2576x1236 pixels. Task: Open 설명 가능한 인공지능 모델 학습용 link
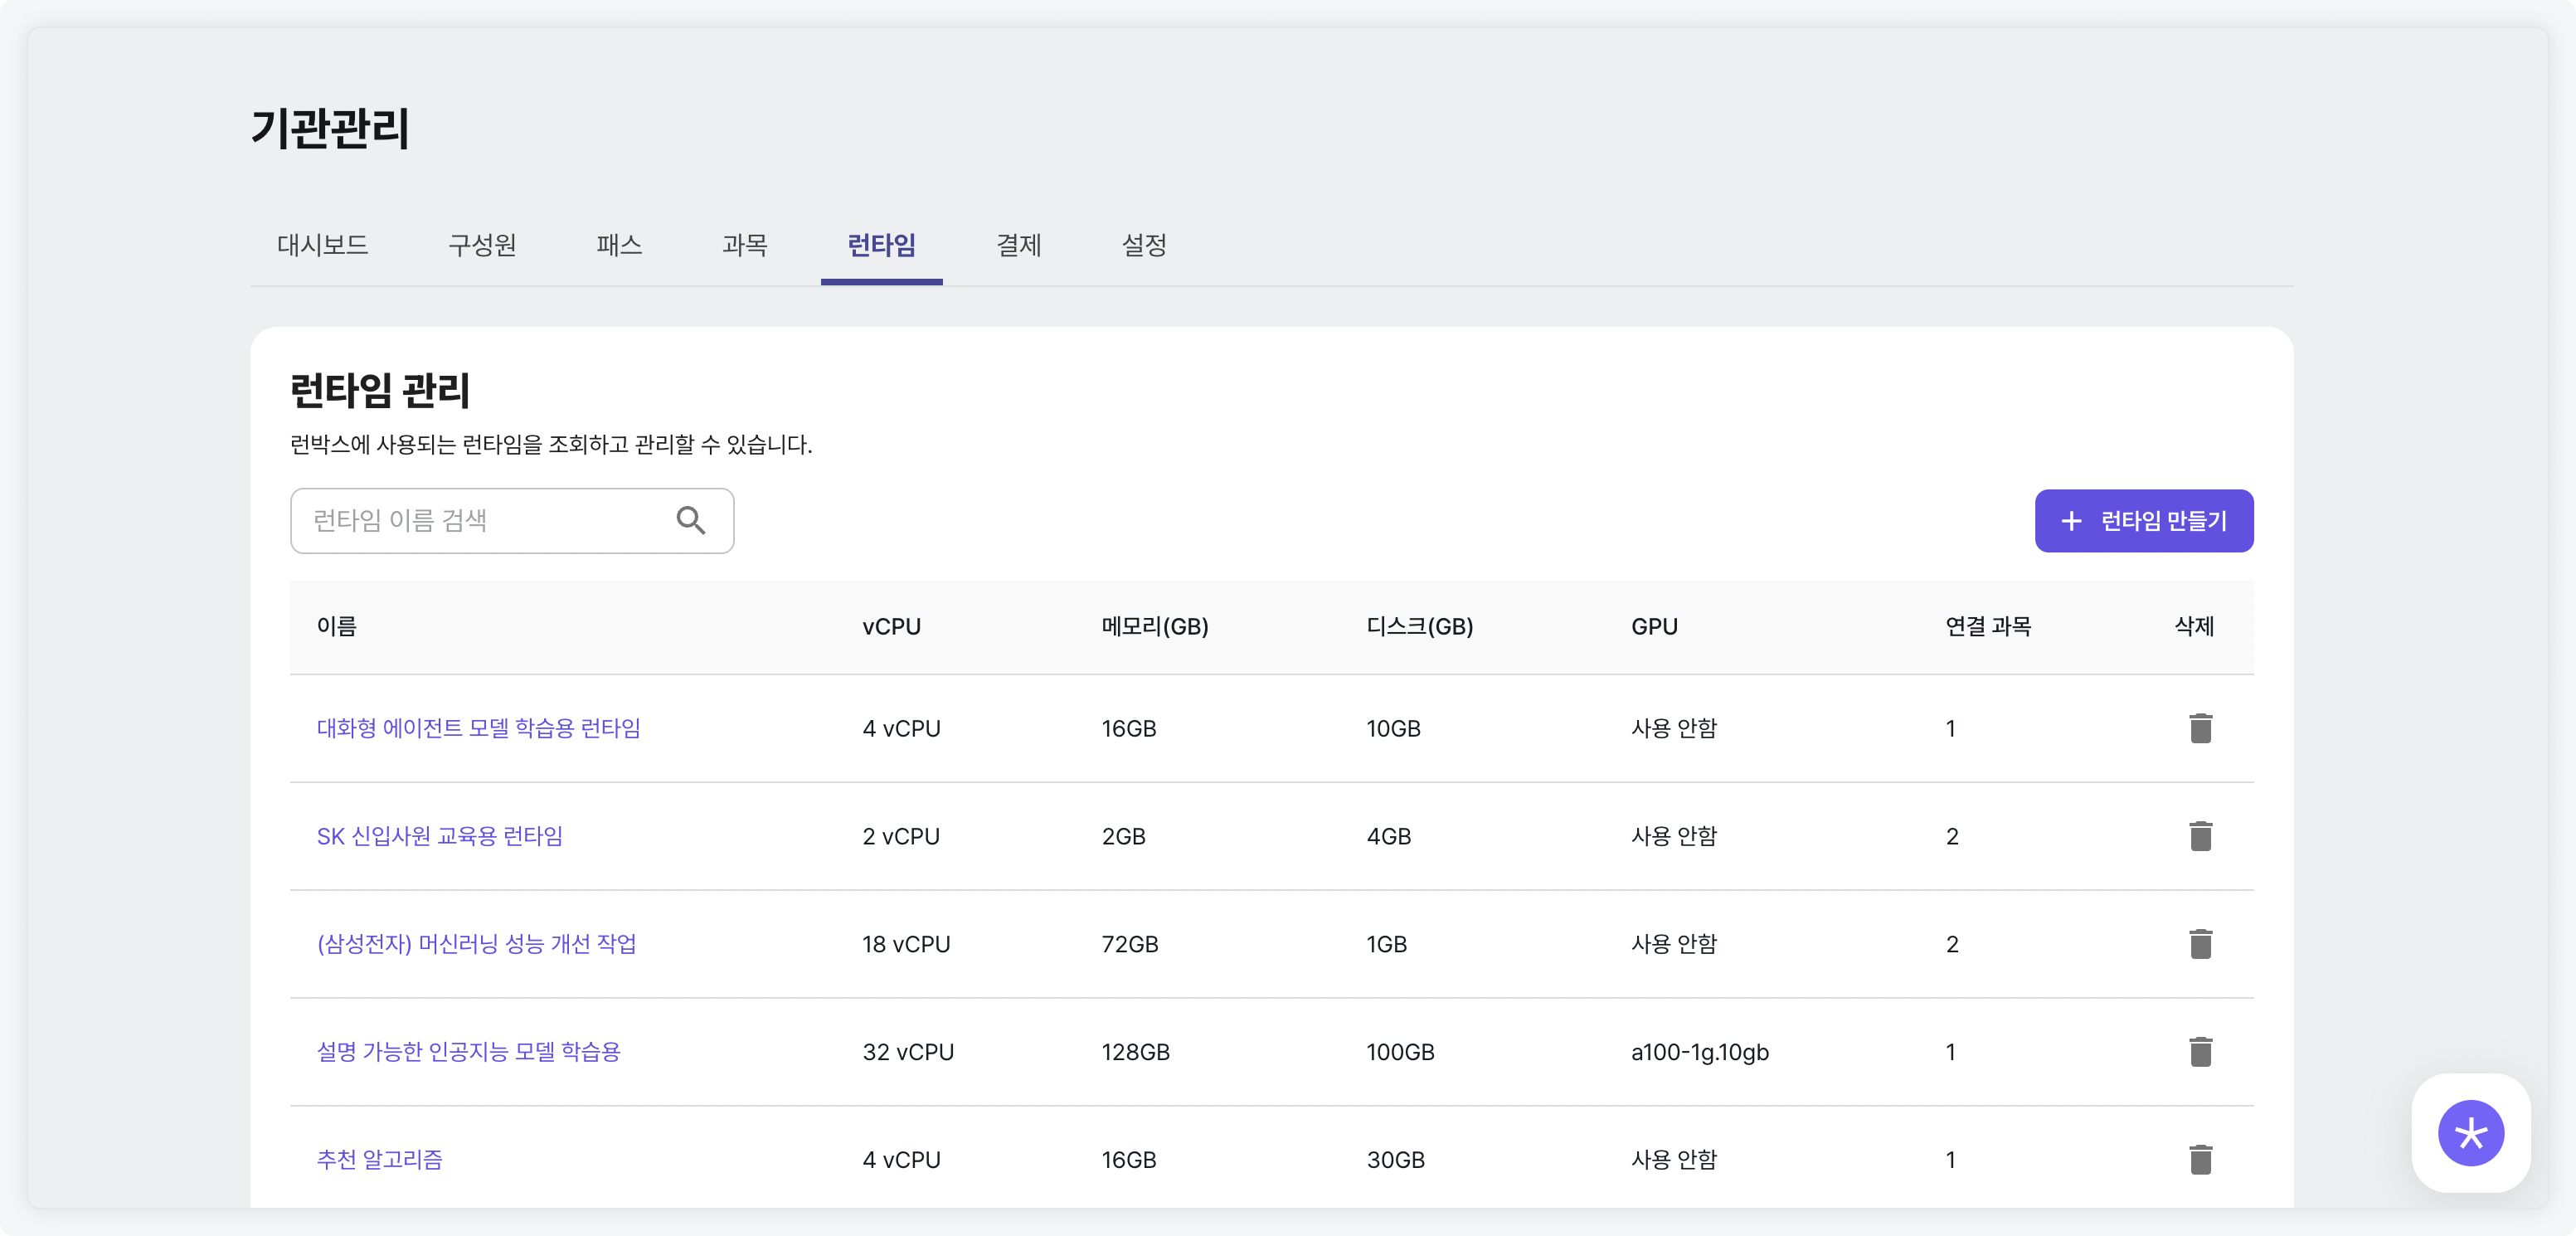tap(469, 1052)
